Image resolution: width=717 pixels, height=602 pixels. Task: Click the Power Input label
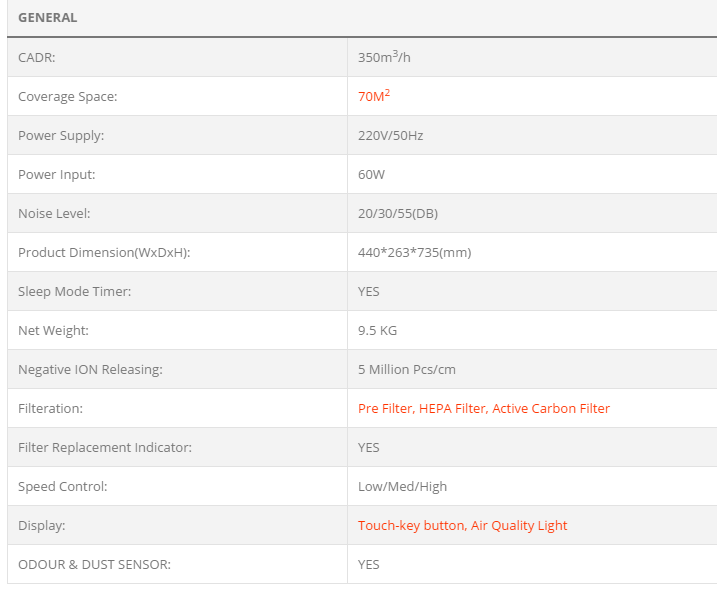[x=58, y=174]
